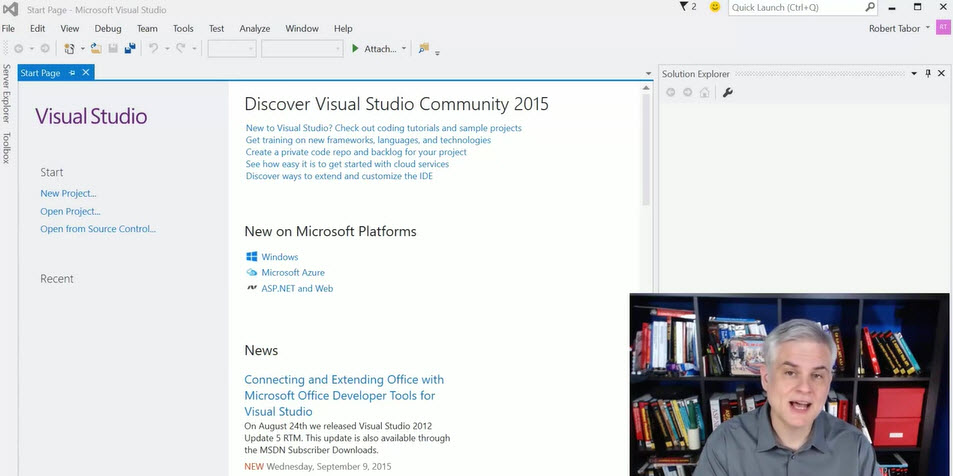Expand the Robert Tabor account dropdown
The image size is (953, 476).
tap(928, 28)
